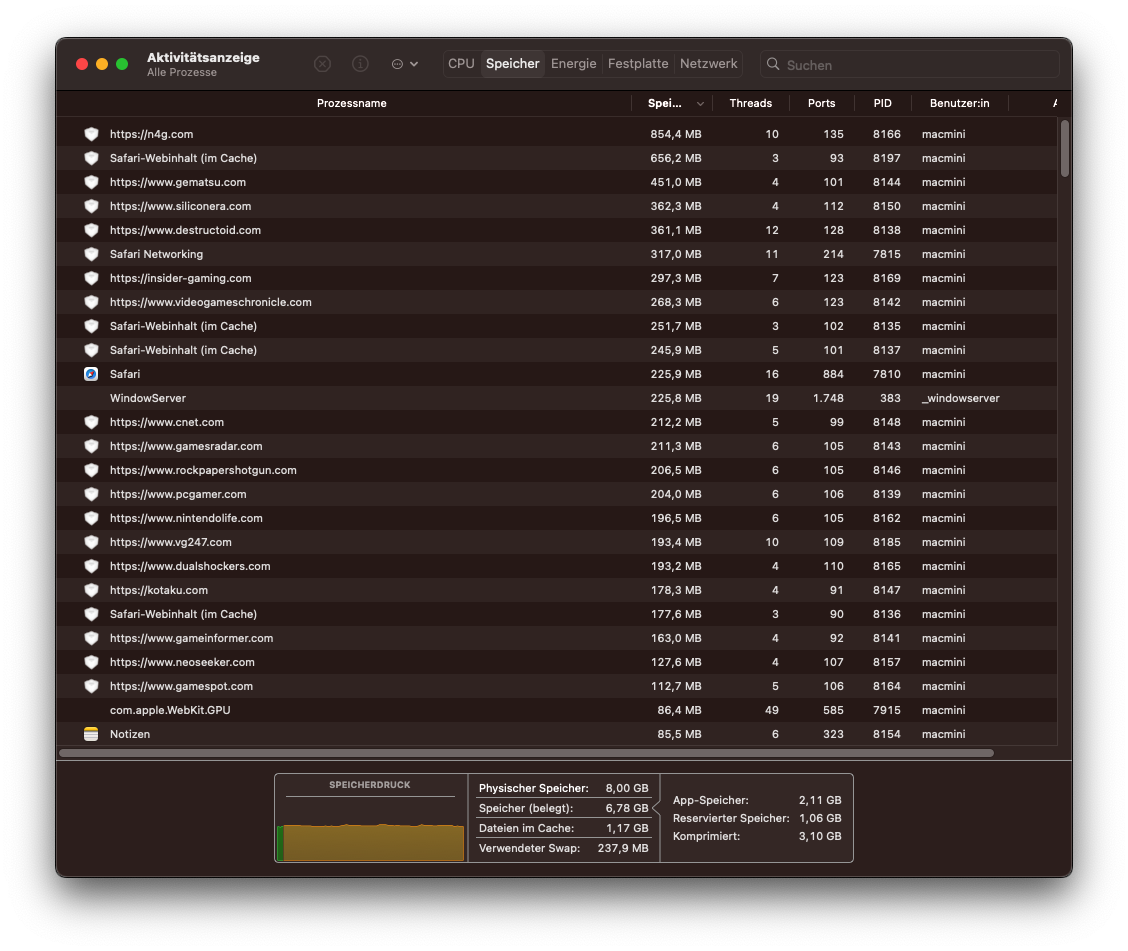Click the stop process (X) toolbar icon
The height and width of the screenshot is (951, 1128).
pos(322,64)
